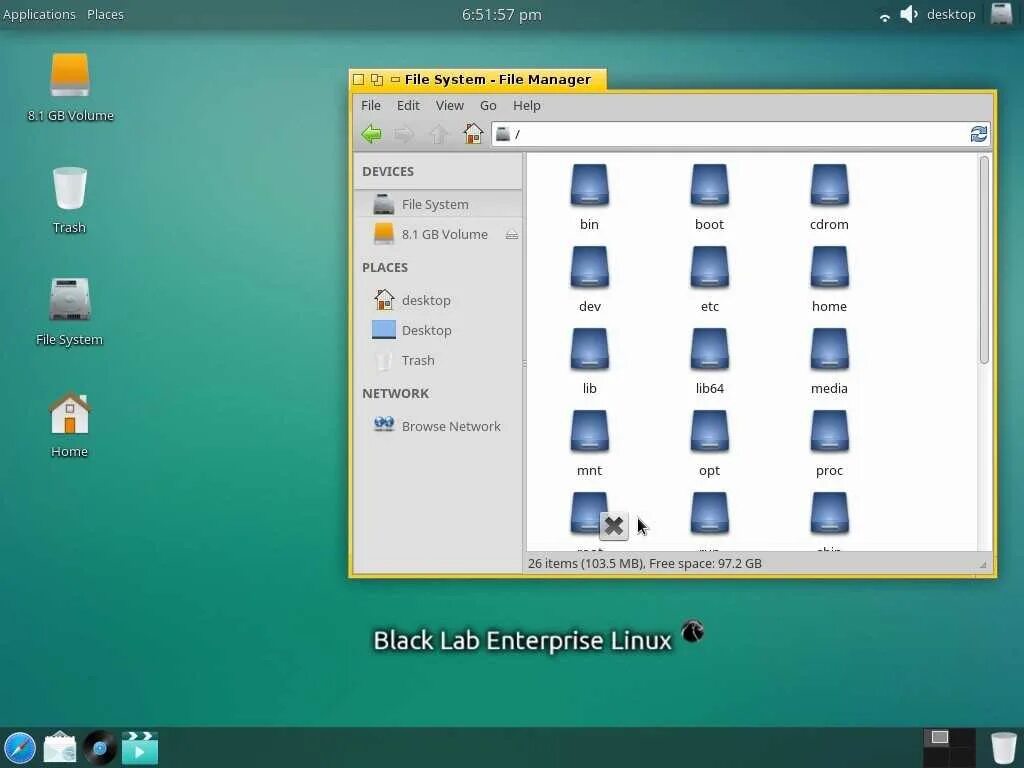The width and height of the screenshot is (1024, 768).
Task: Eject the 8.1 GB Volume in sidebar
Action: coord(511,234)
